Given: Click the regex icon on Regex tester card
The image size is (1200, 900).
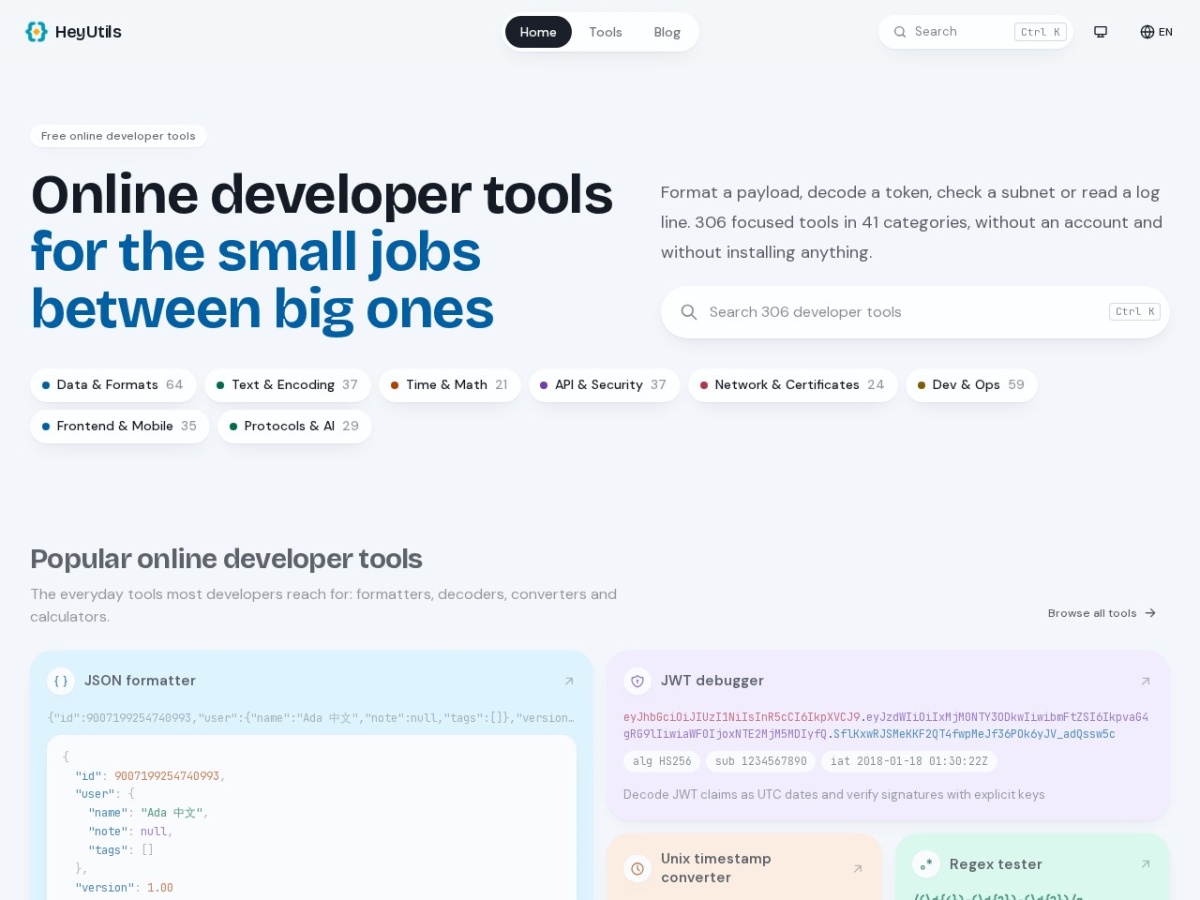Looking at the screenshot, I should 926,864.
